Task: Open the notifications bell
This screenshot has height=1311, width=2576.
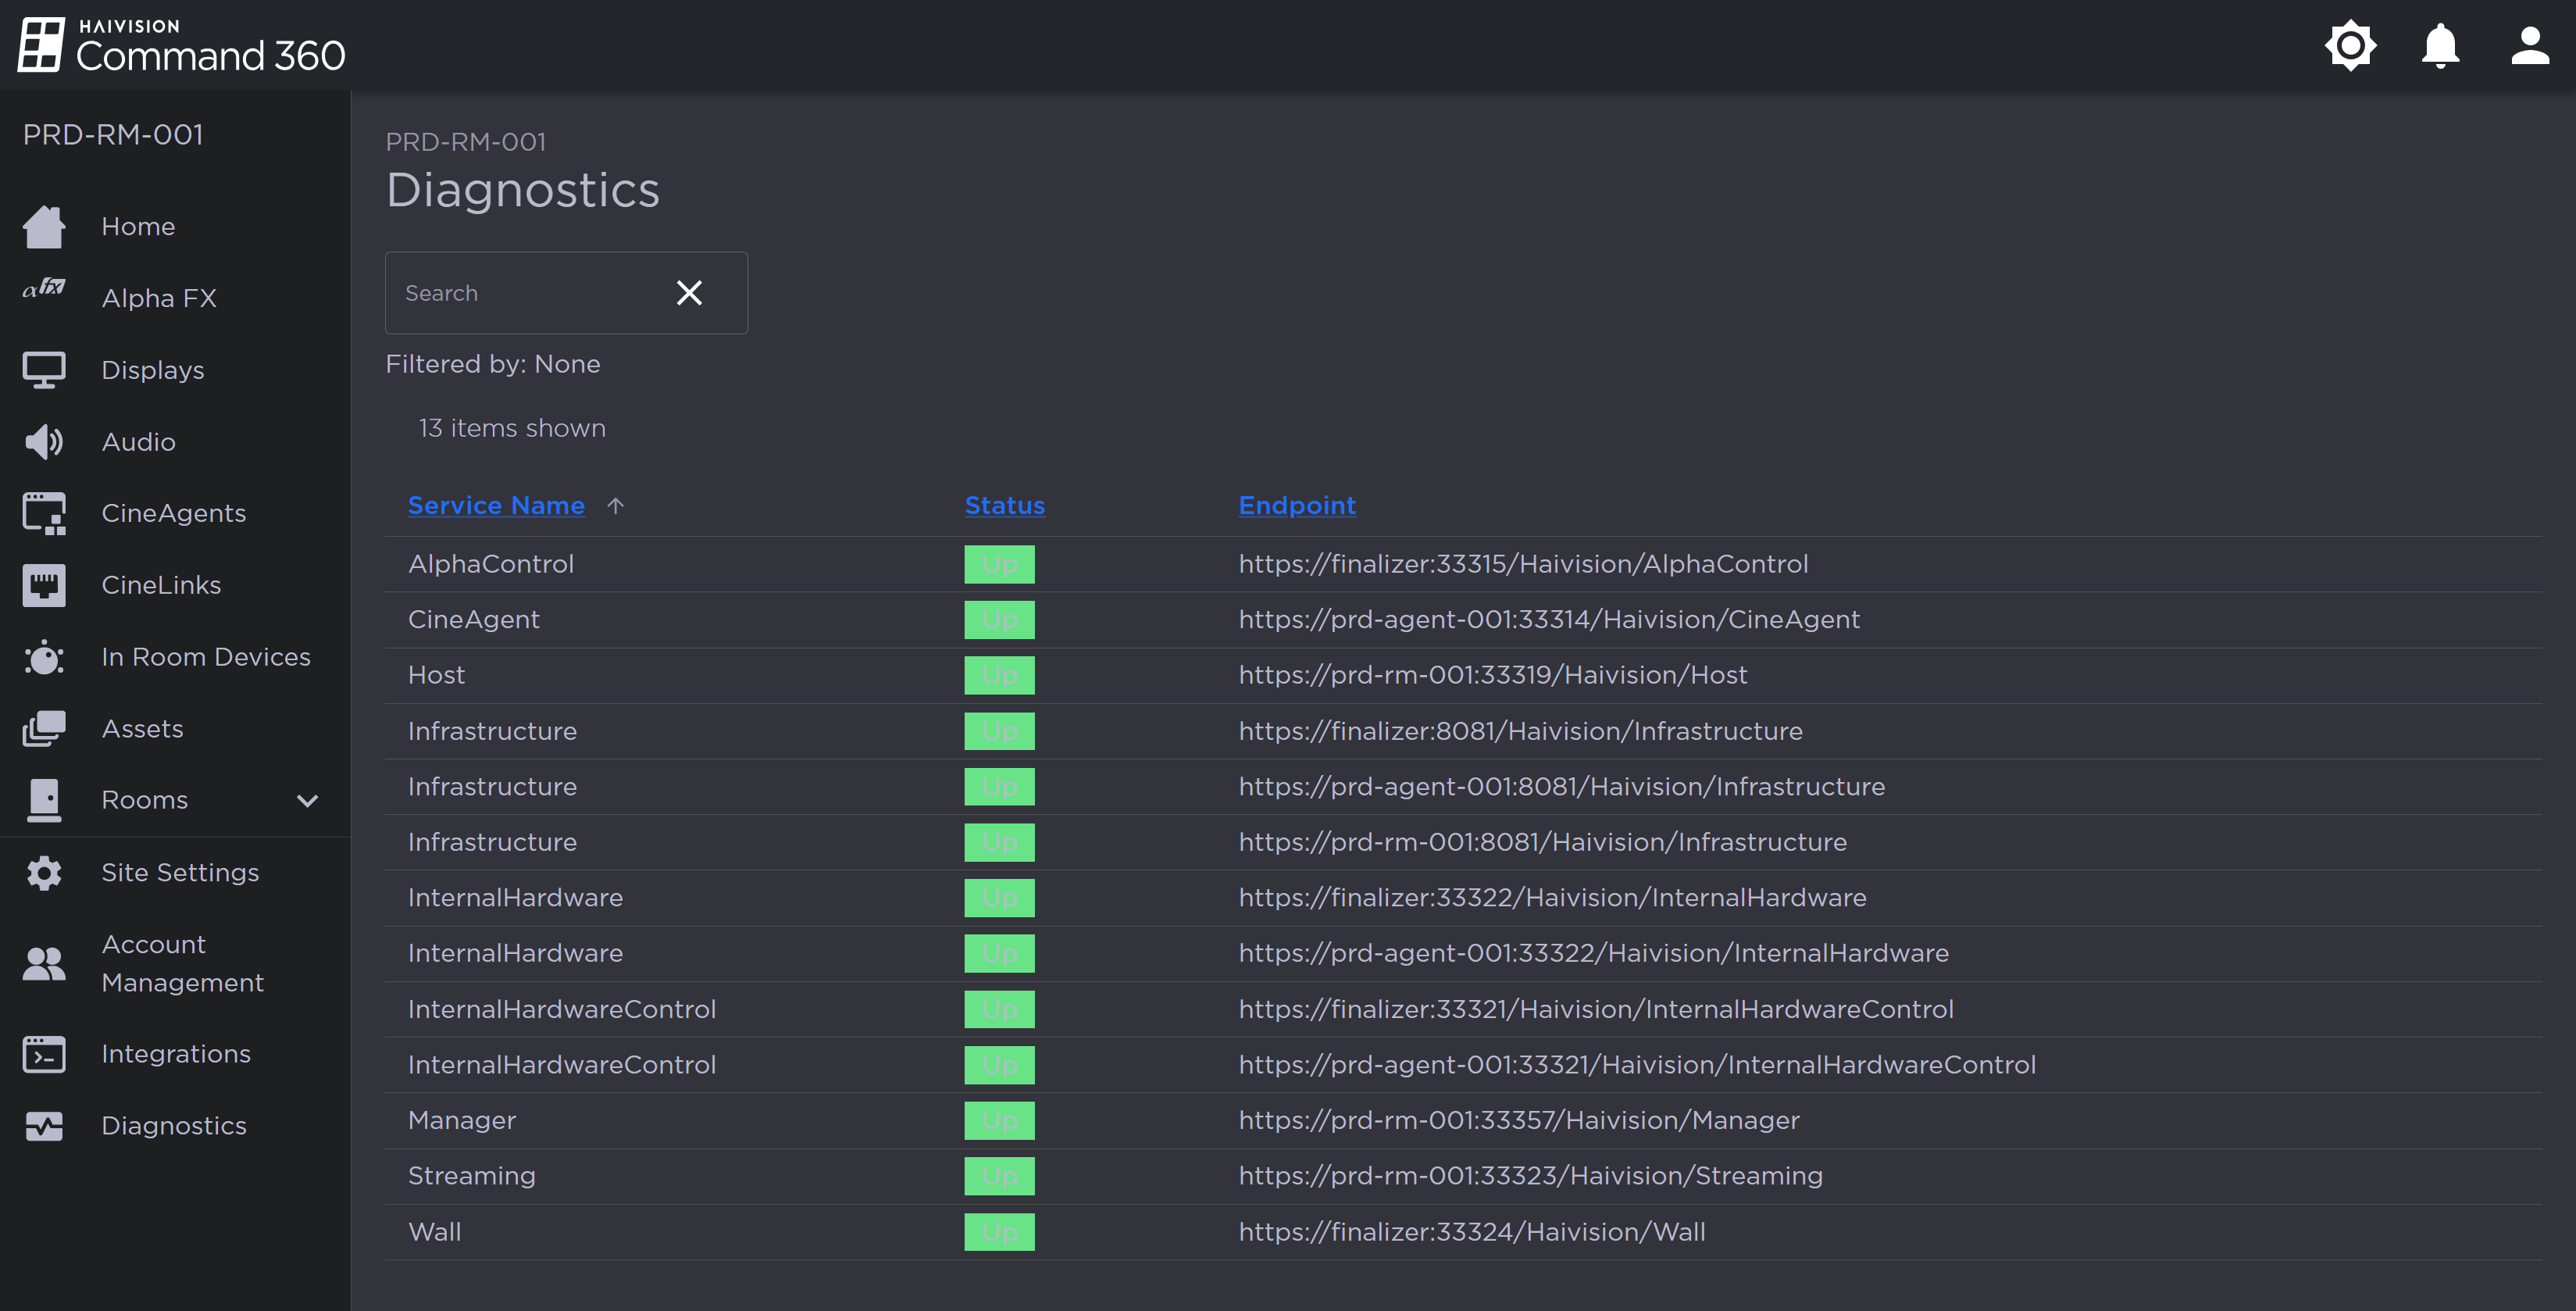Action: [2439, 45]
